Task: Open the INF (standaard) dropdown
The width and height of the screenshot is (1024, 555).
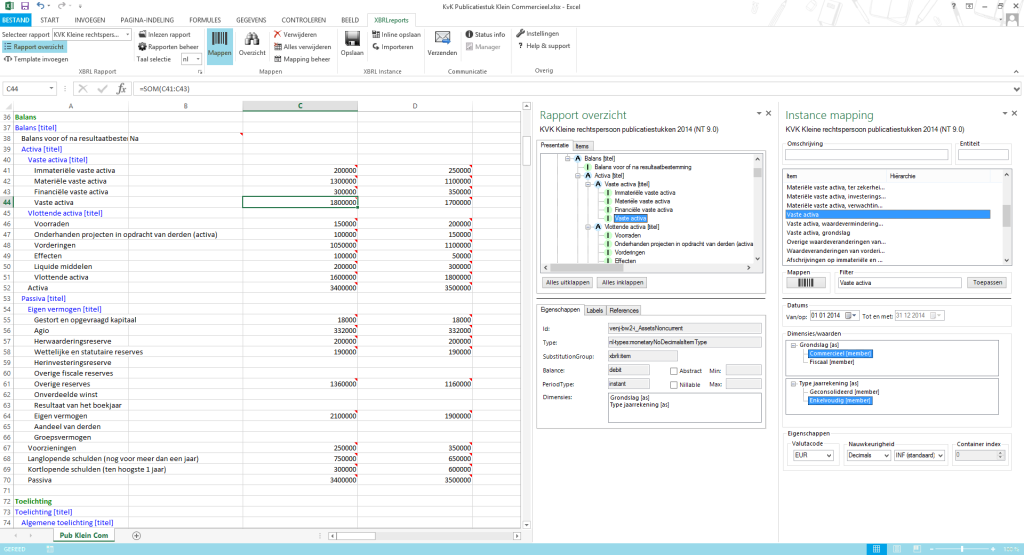Action: point(940,456)
